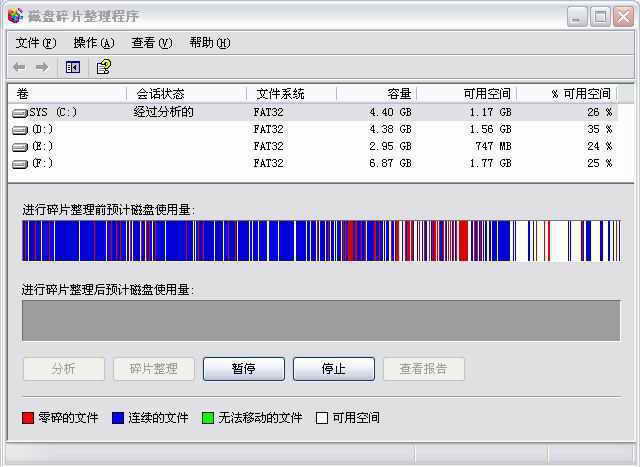Select the (F:) drive icon
Screen dimensions: 640x467
(x=20, y=163)
